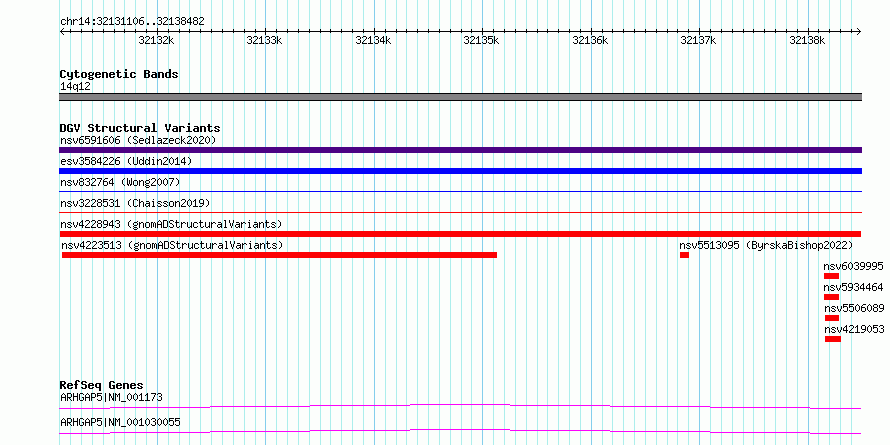Open variant nsv5506089 label
Image resolution: width=890 pixels, height=445 pixels.
(x=854, y=308)
